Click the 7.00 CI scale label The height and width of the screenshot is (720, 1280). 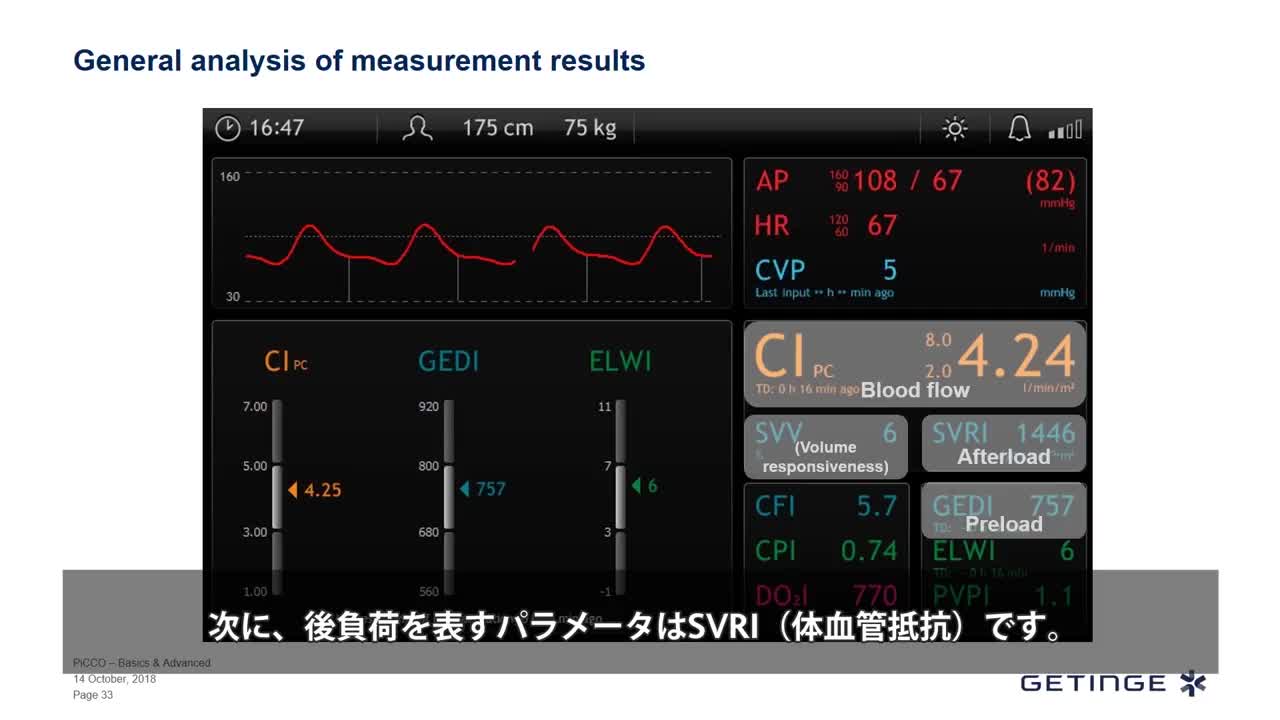pos(255,406)
